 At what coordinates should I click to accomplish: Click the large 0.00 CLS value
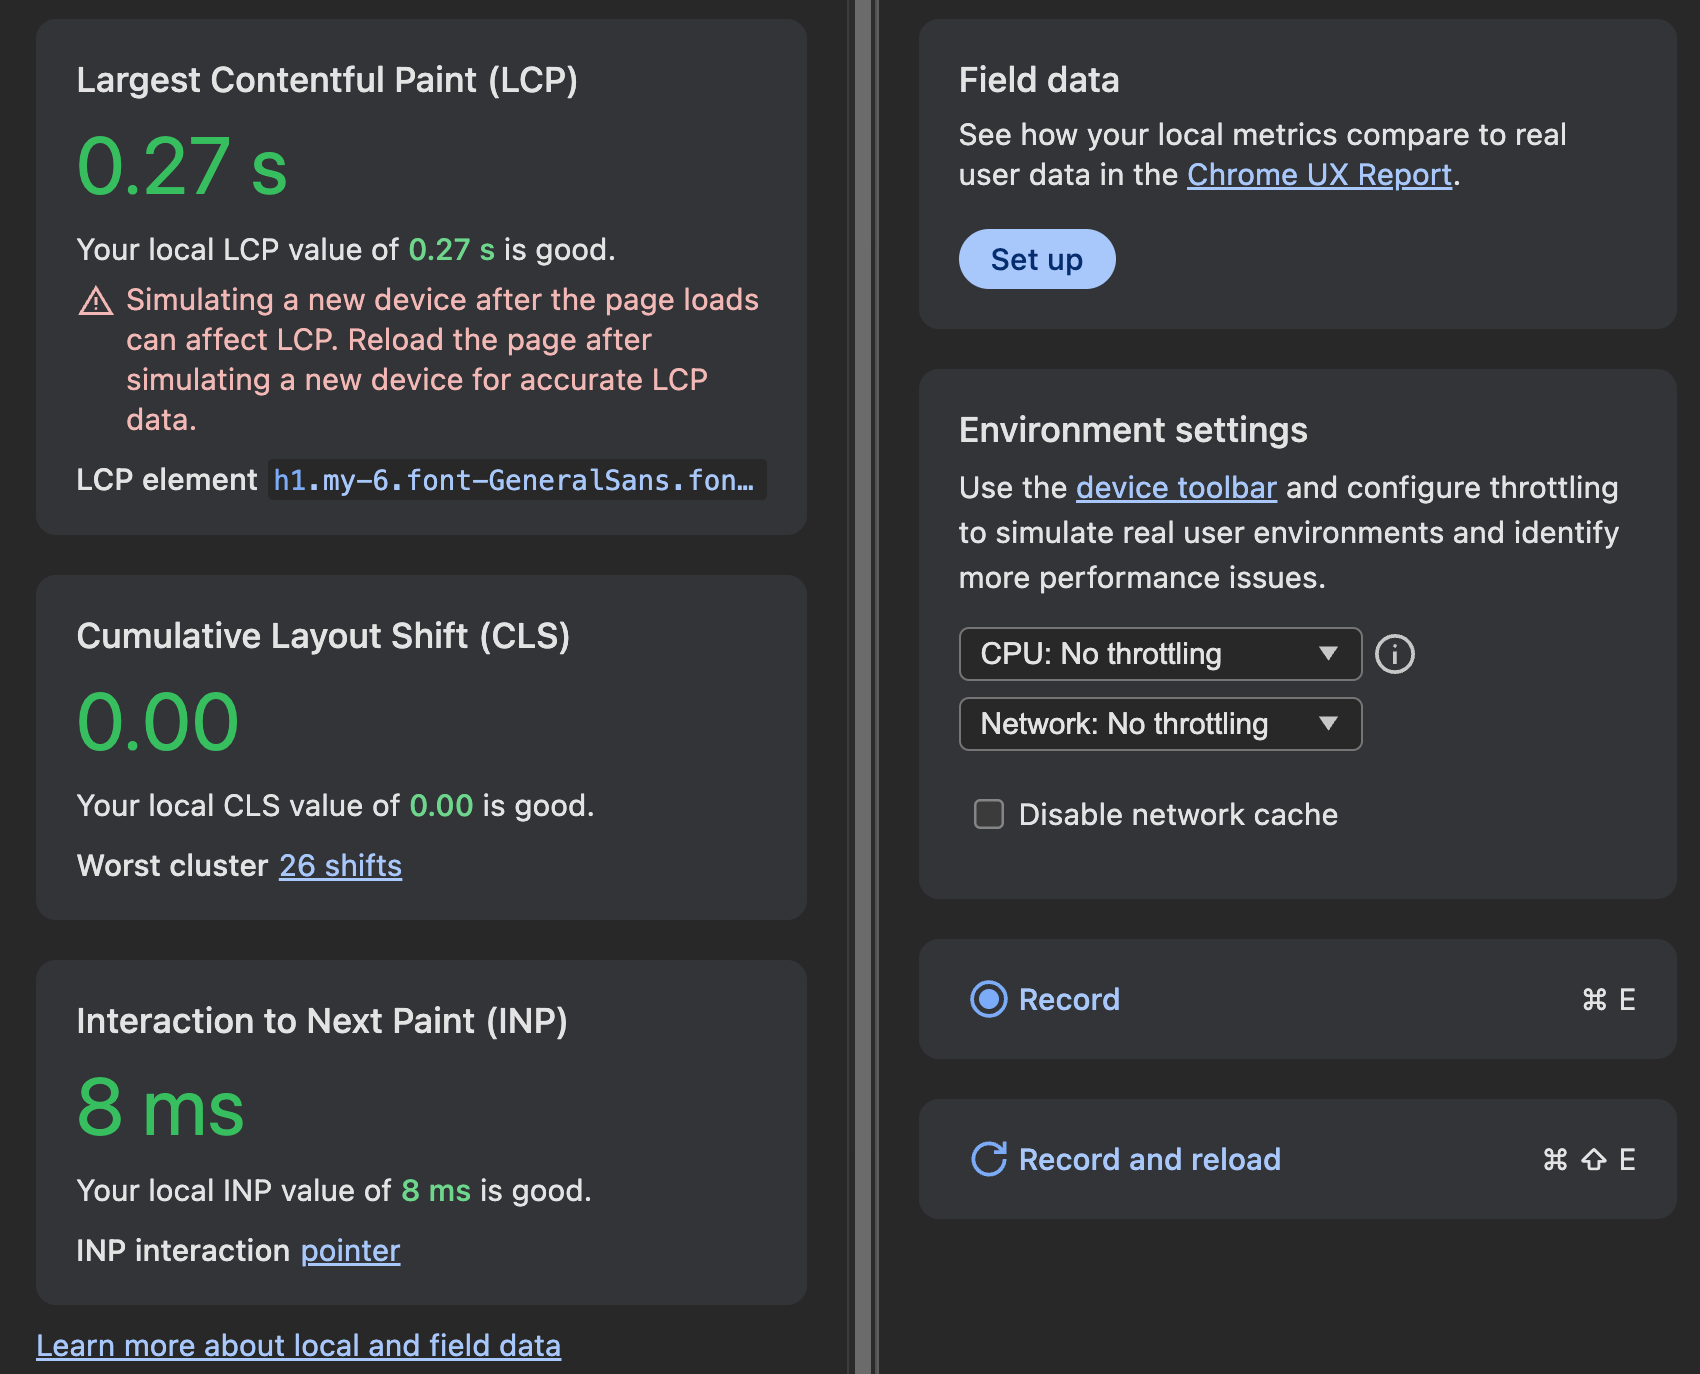click(x=158, y=723)
